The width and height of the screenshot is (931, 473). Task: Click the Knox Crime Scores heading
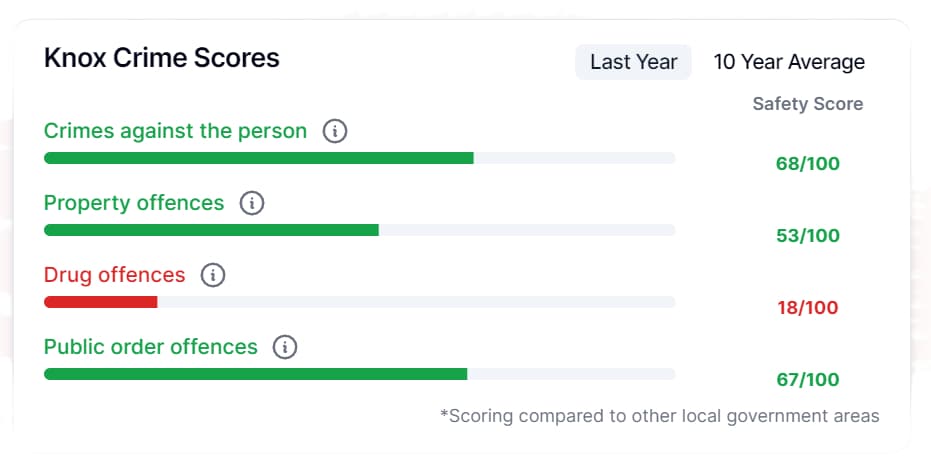[162, 58]
